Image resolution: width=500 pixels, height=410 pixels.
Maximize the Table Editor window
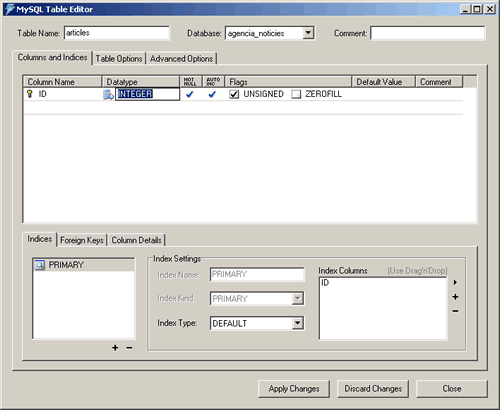pos(477,9)
